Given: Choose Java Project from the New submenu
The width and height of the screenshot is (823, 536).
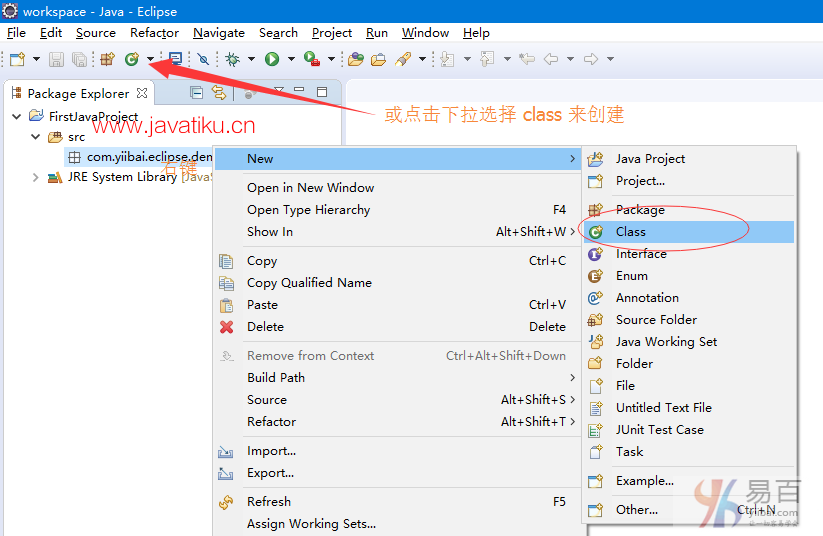Looking at the screenshot, I should point(689,159).
